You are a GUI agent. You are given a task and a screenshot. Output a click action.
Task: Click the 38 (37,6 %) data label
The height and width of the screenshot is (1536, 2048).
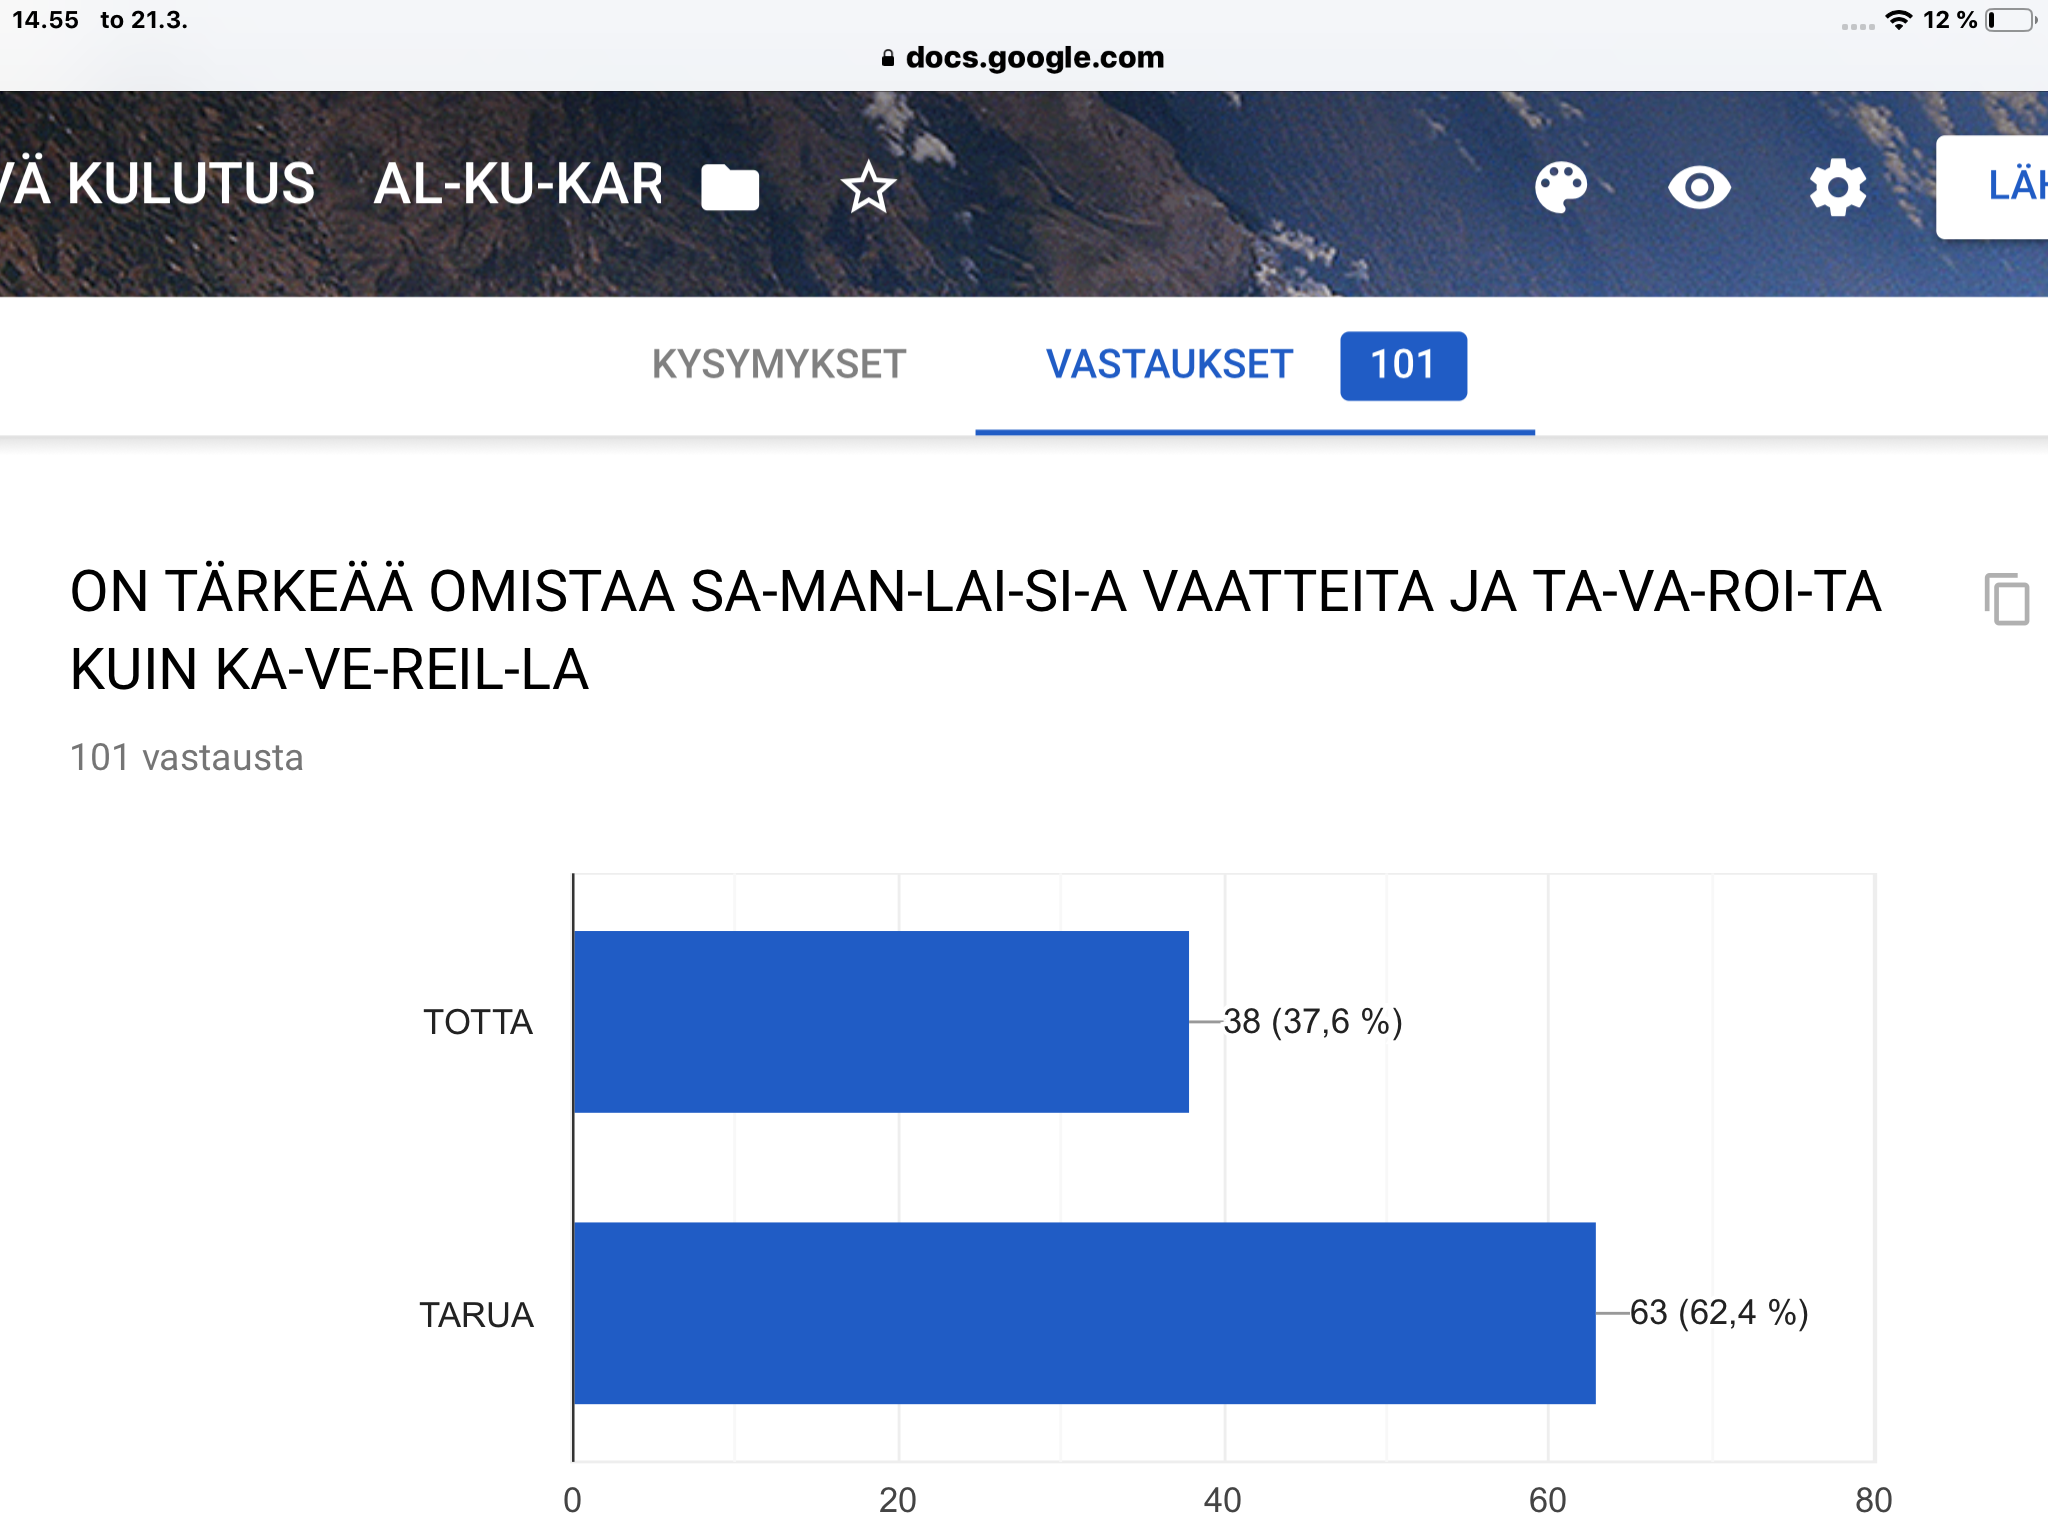(x=1312, y=1021)
